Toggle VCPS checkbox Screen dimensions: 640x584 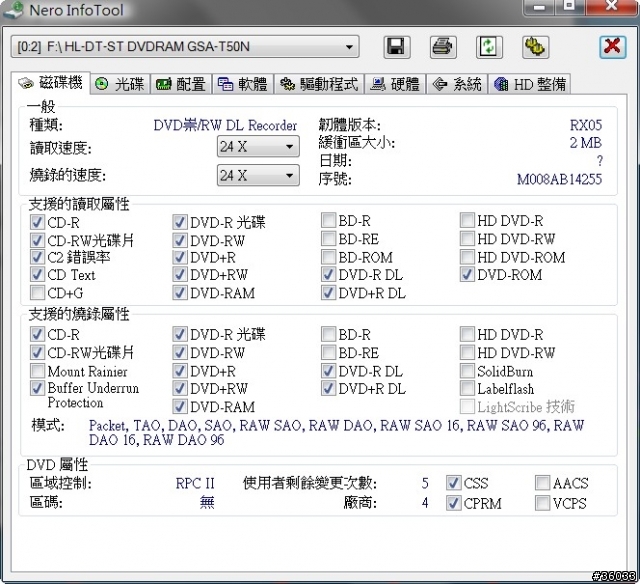(x=542, y=503)
